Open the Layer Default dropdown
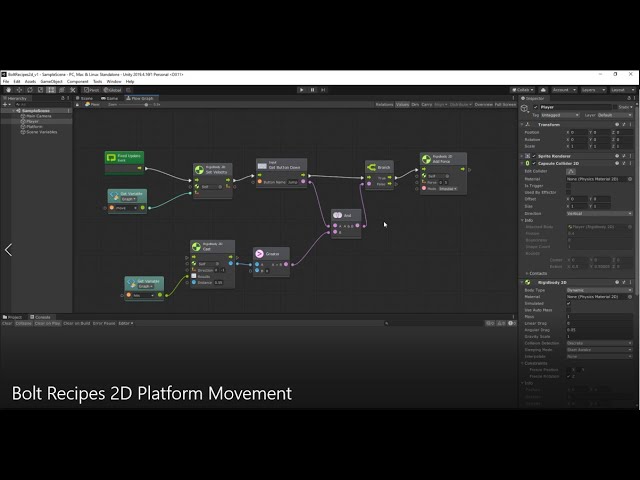This screenshot has height=480, width=640. tap(615, 115)
